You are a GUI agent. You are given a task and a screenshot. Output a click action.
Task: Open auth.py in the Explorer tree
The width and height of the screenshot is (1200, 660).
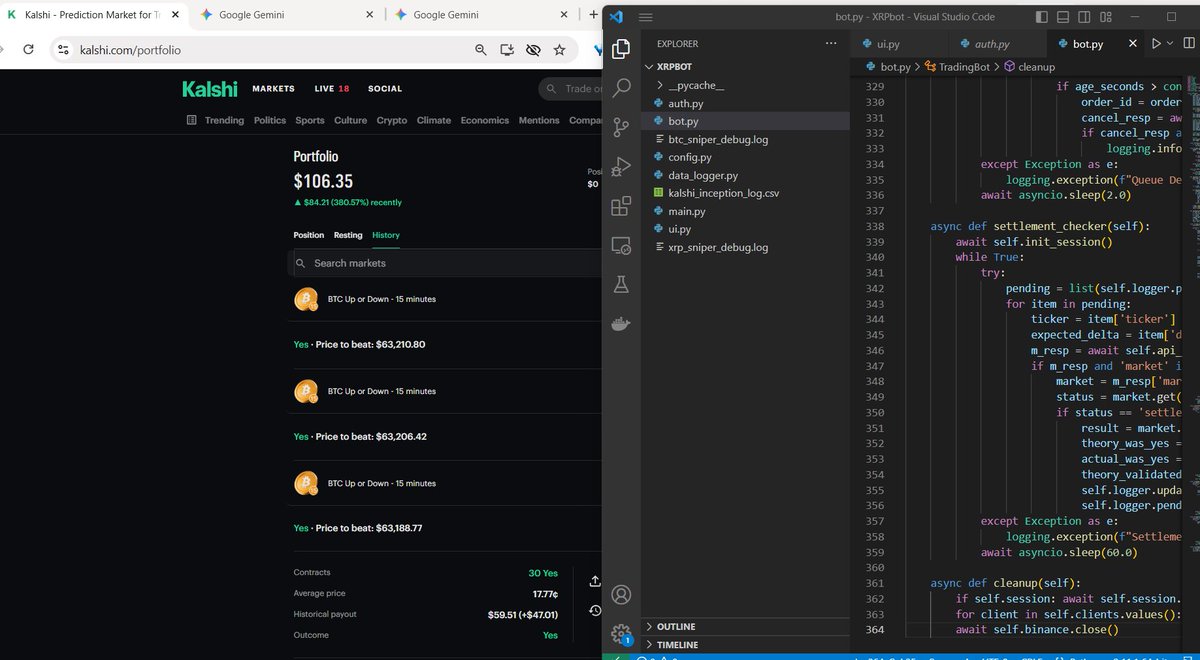[x=686, y=103]
